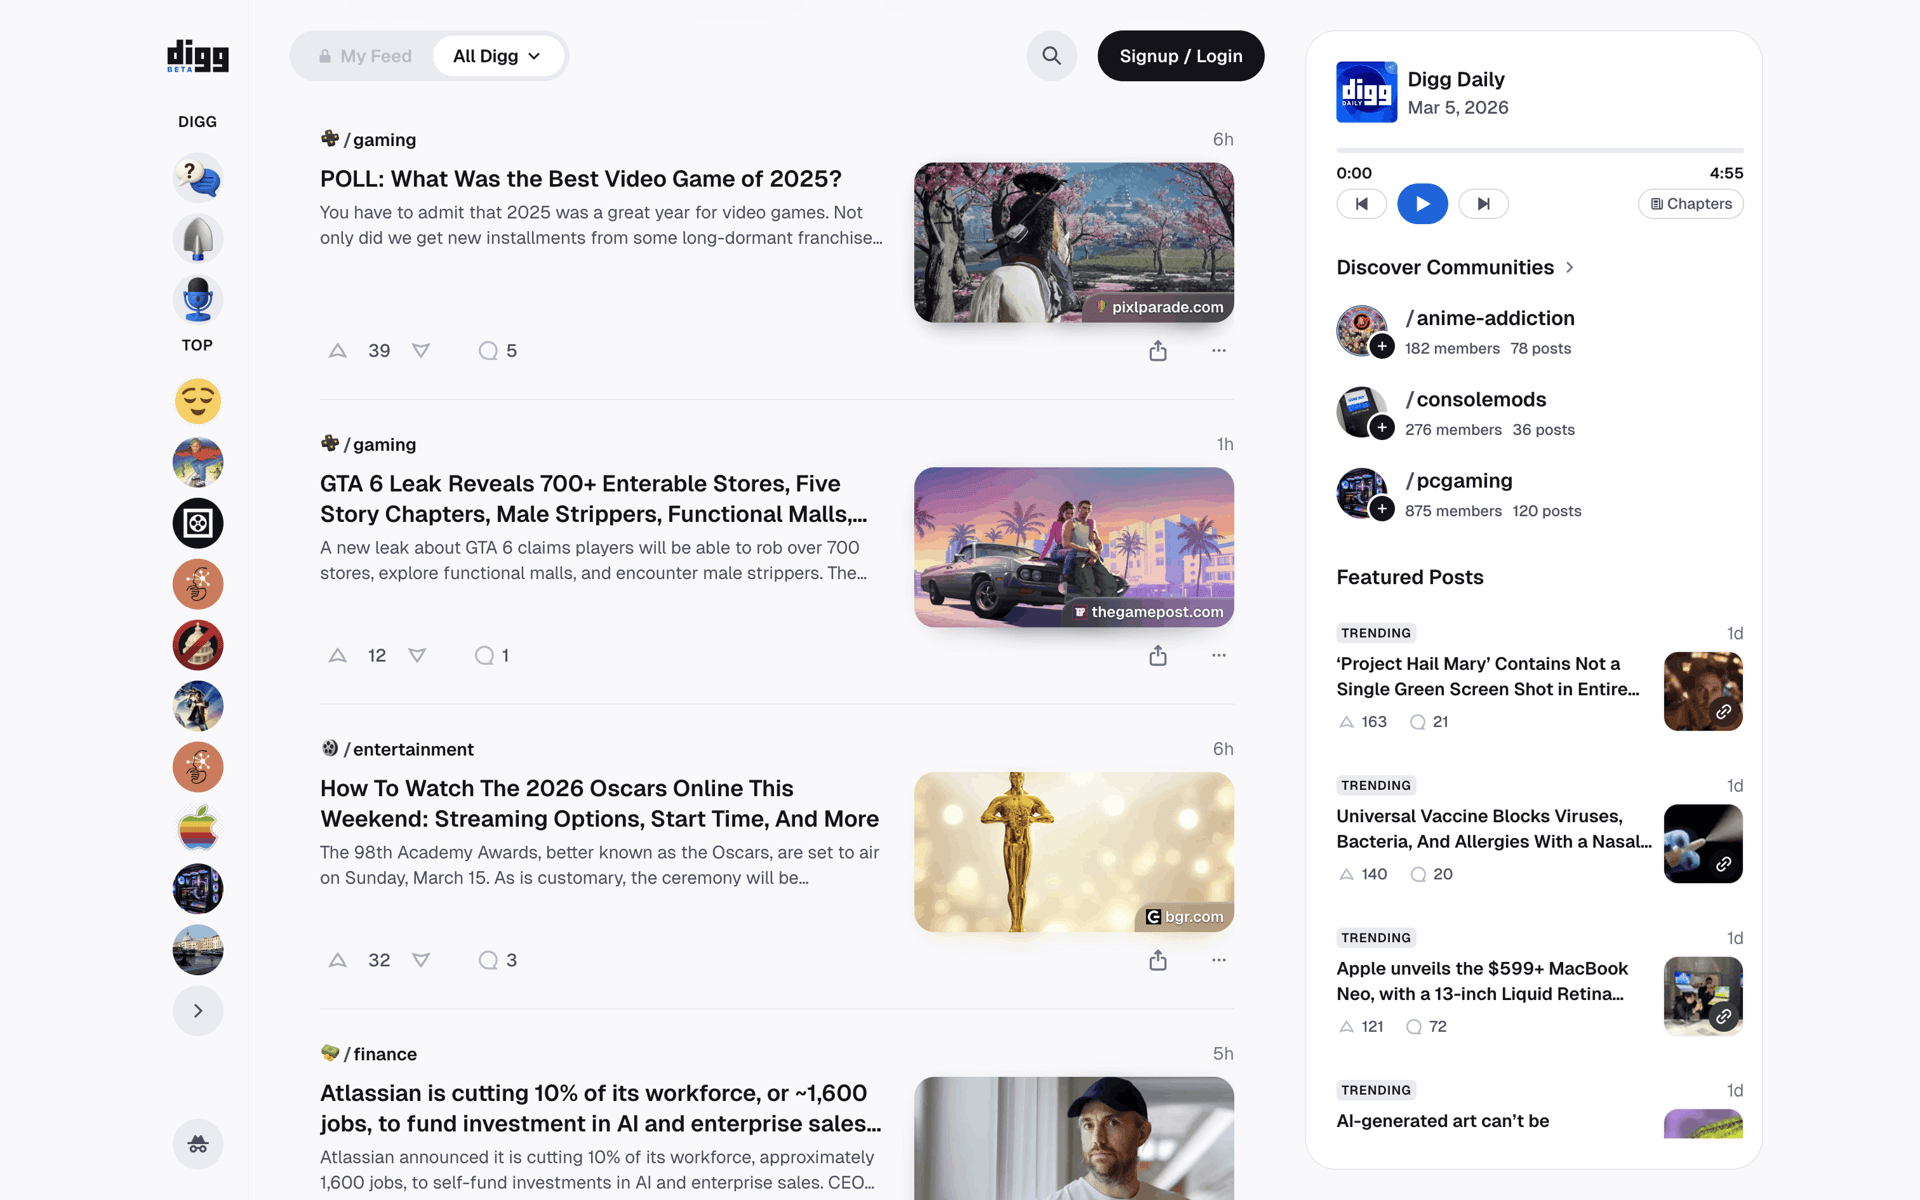Open Universal Vaccine featured post thumbnail
This screenshot has width=1920, height=1200.
pyautogui.click(x=1702, y=844)
